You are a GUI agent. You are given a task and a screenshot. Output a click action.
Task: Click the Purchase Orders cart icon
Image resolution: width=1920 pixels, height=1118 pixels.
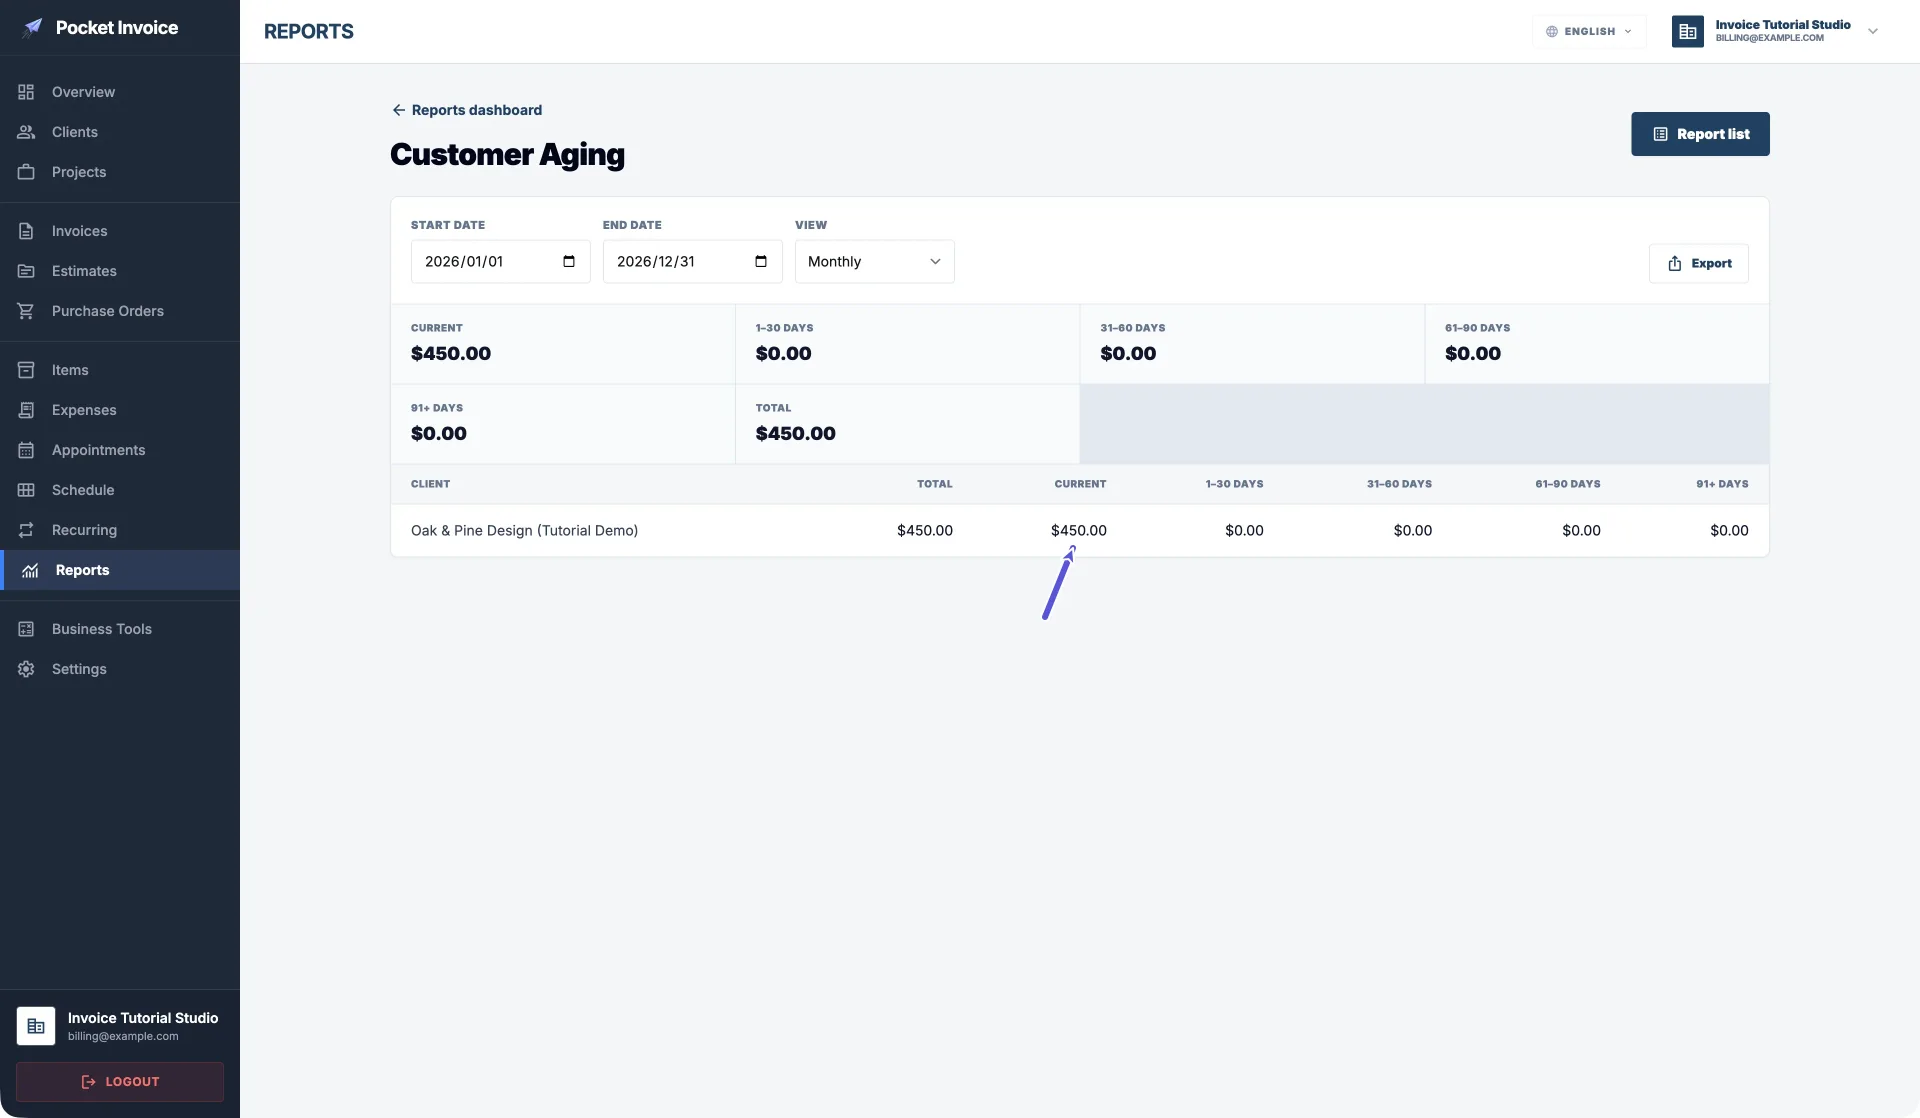(26, 311)
